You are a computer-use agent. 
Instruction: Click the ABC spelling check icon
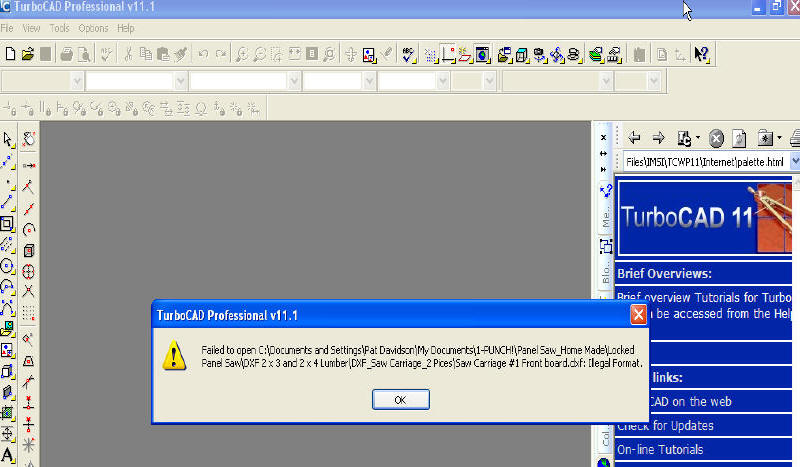[x=408, y=54]
